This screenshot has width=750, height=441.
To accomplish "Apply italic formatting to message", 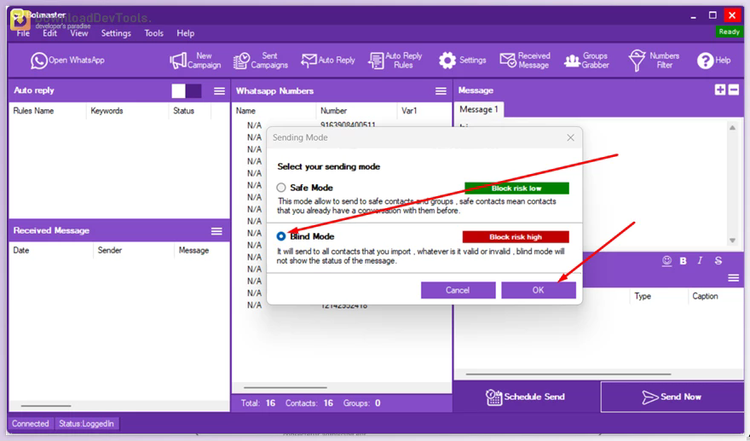I will pyautogui.click(x=700, y=261).
